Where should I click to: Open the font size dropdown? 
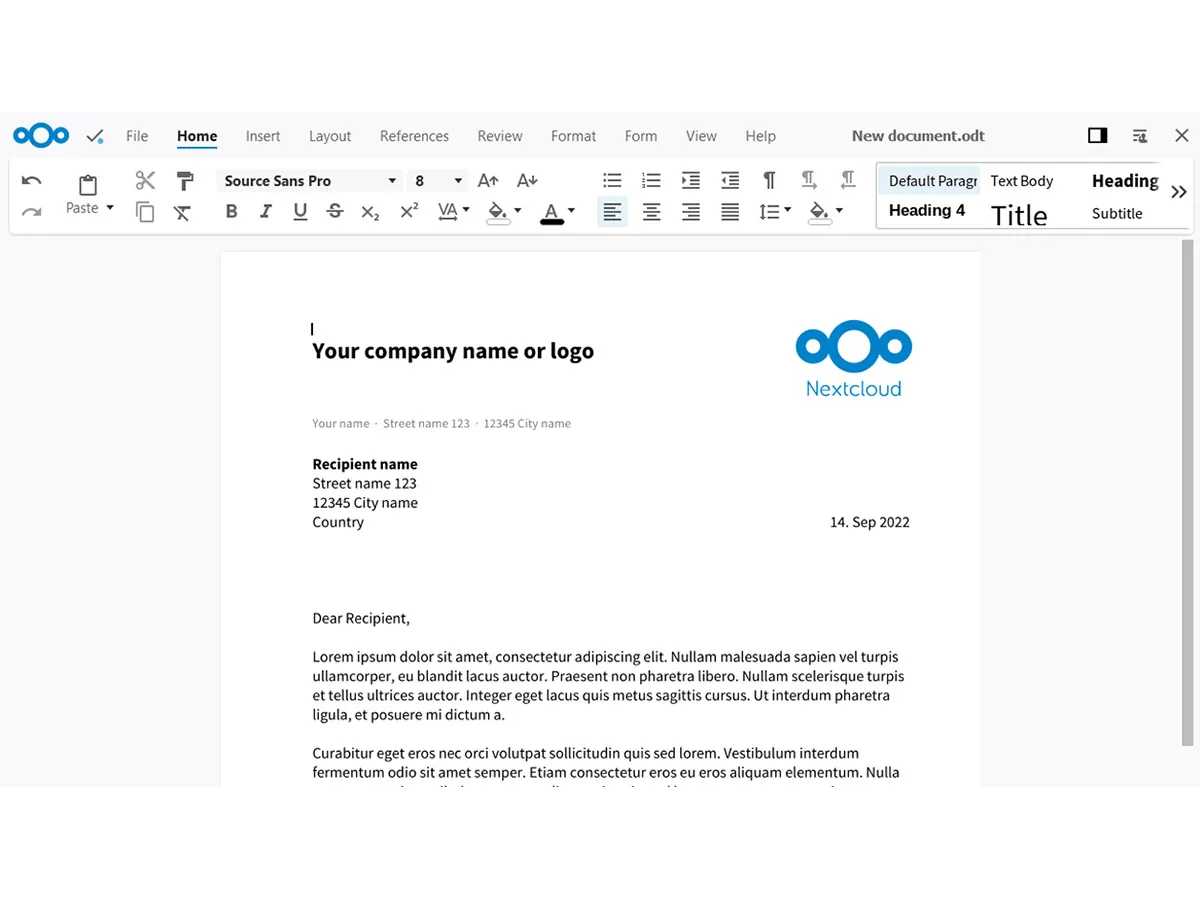(458, 181)
